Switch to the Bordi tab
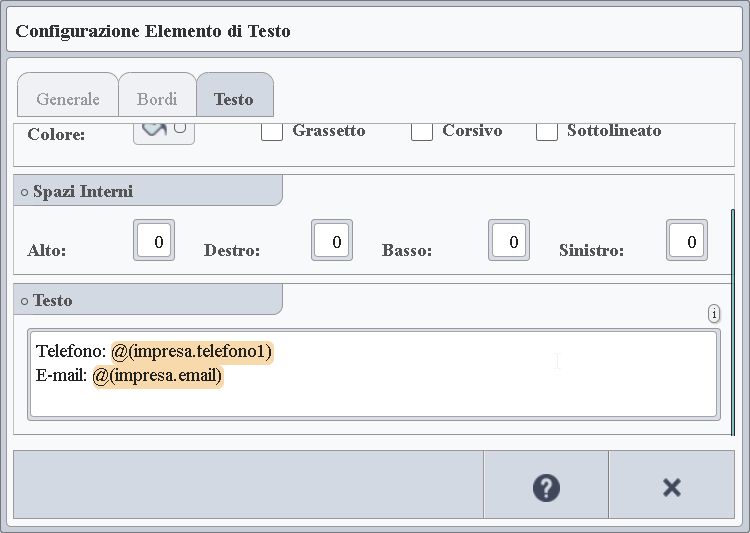This screenshot has height=533, width=750. [157, 95]
